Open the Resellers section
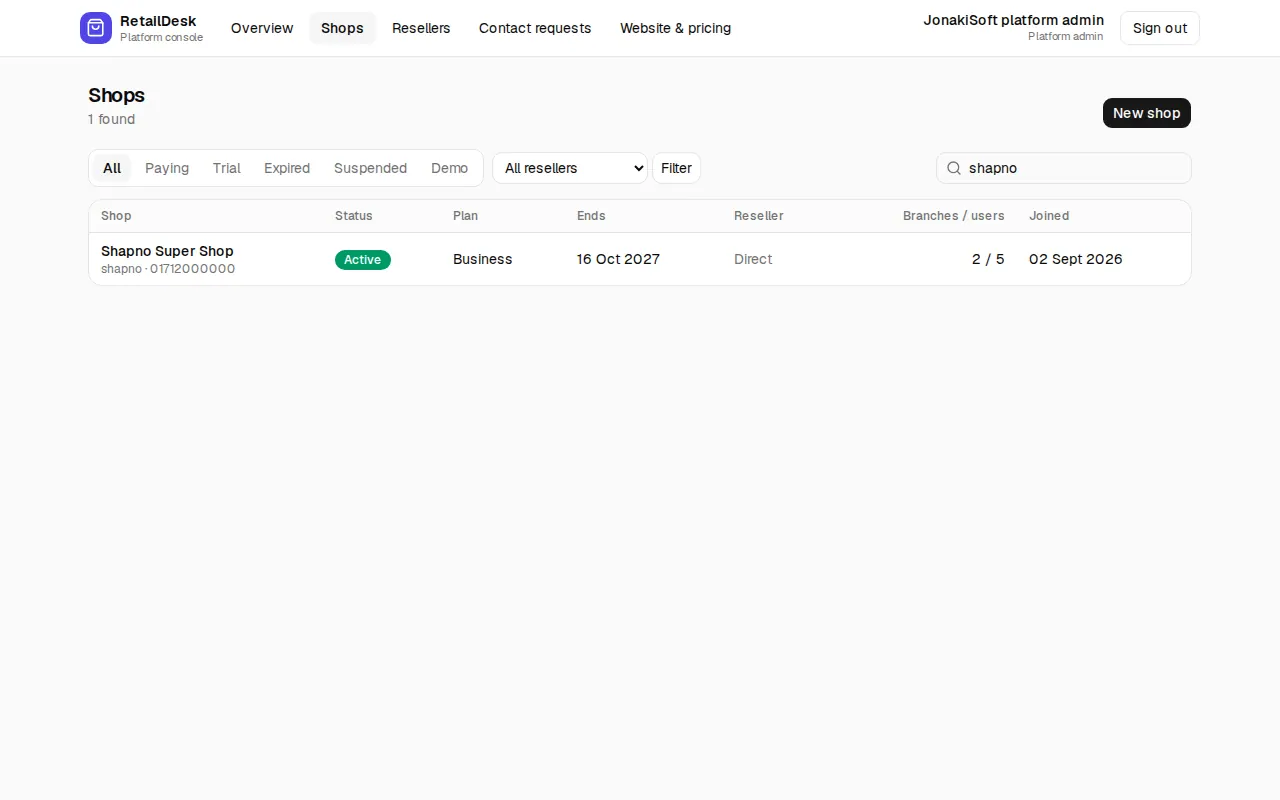The width and height of the screenshot is (1280, 800). coord(421,28)
